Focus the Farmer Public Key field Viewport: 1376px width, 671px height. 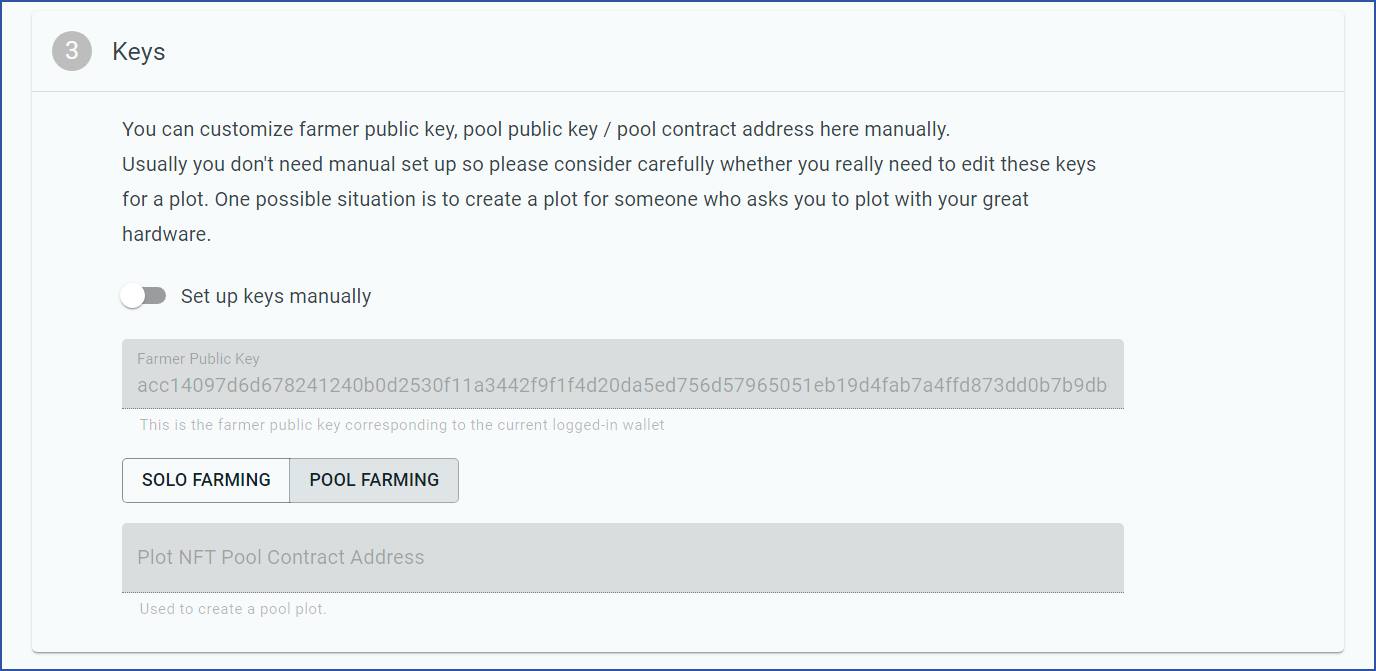(x=623, y=374)
